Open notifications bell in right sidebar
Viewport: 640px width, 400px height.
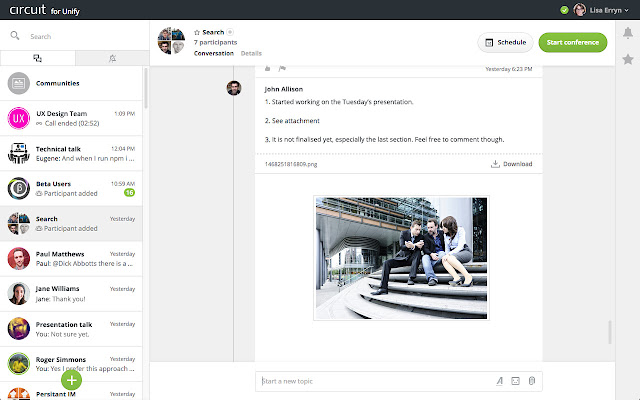(x=627, y=33)
